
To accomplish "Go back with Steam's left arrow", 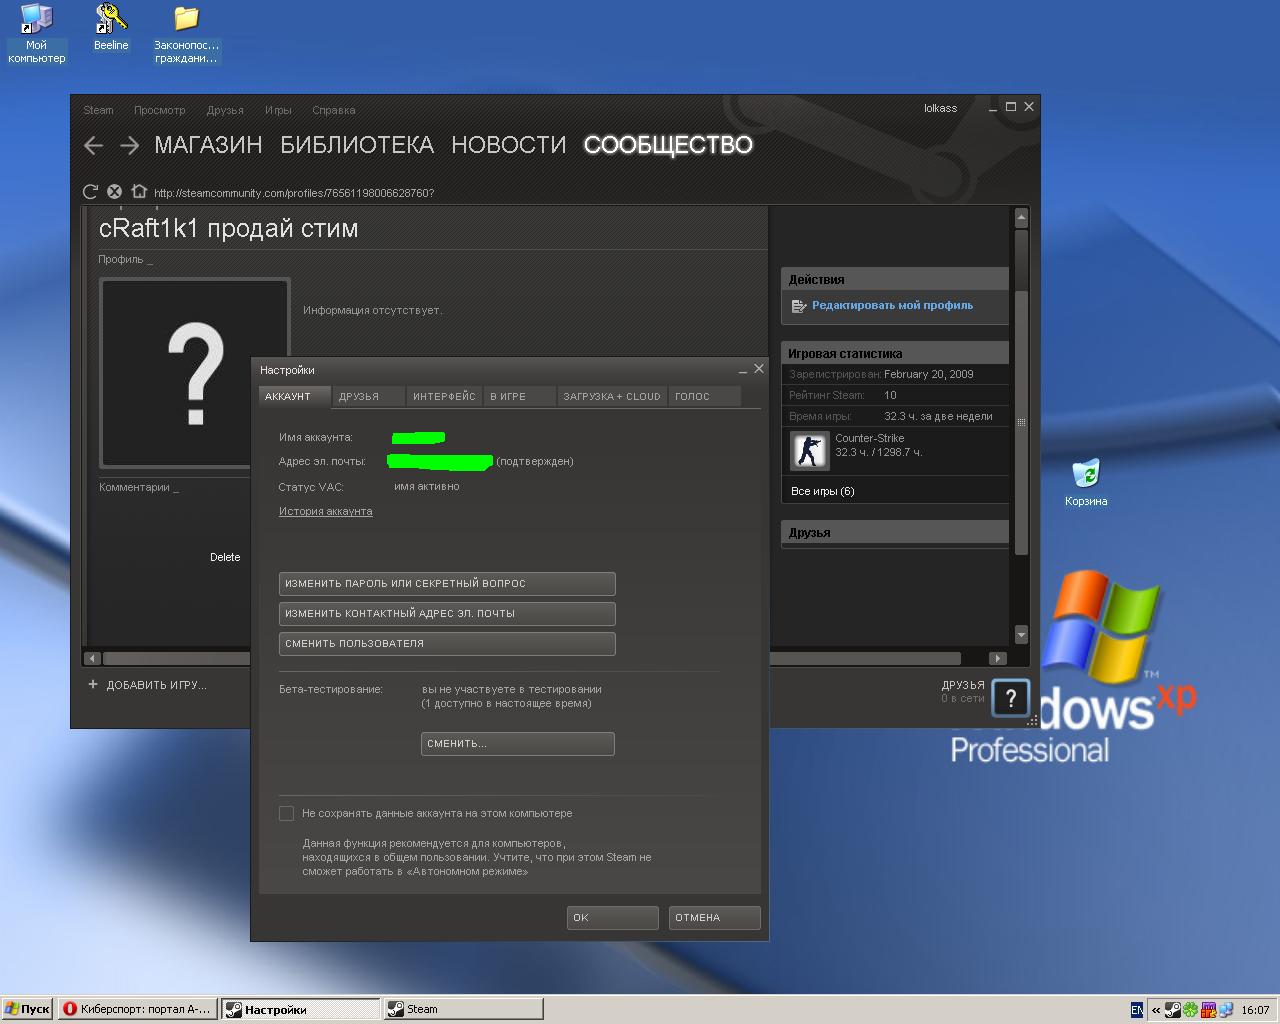I will [94, 146].
